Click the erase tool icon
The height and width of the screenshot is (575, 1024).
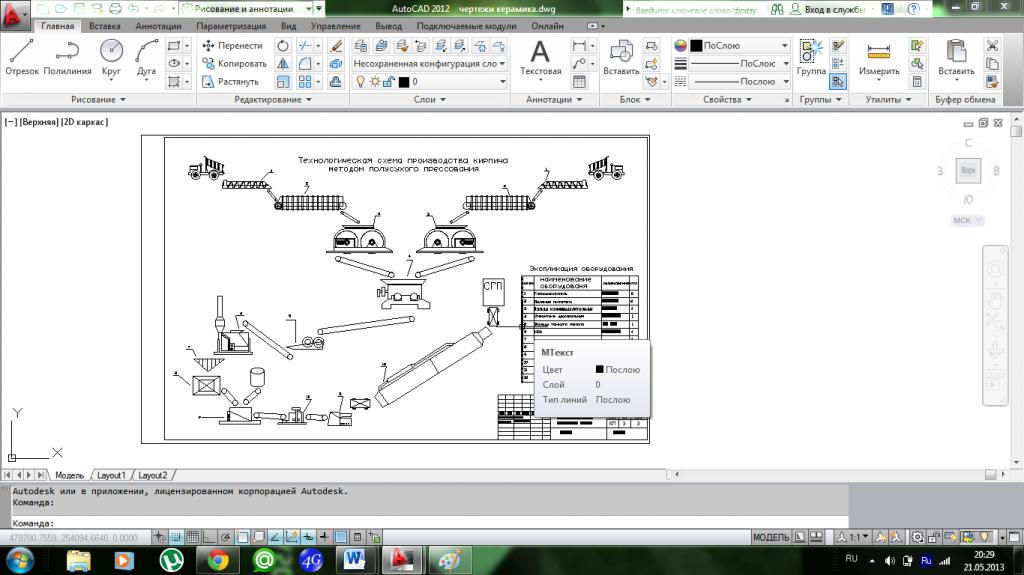point(336,45)
